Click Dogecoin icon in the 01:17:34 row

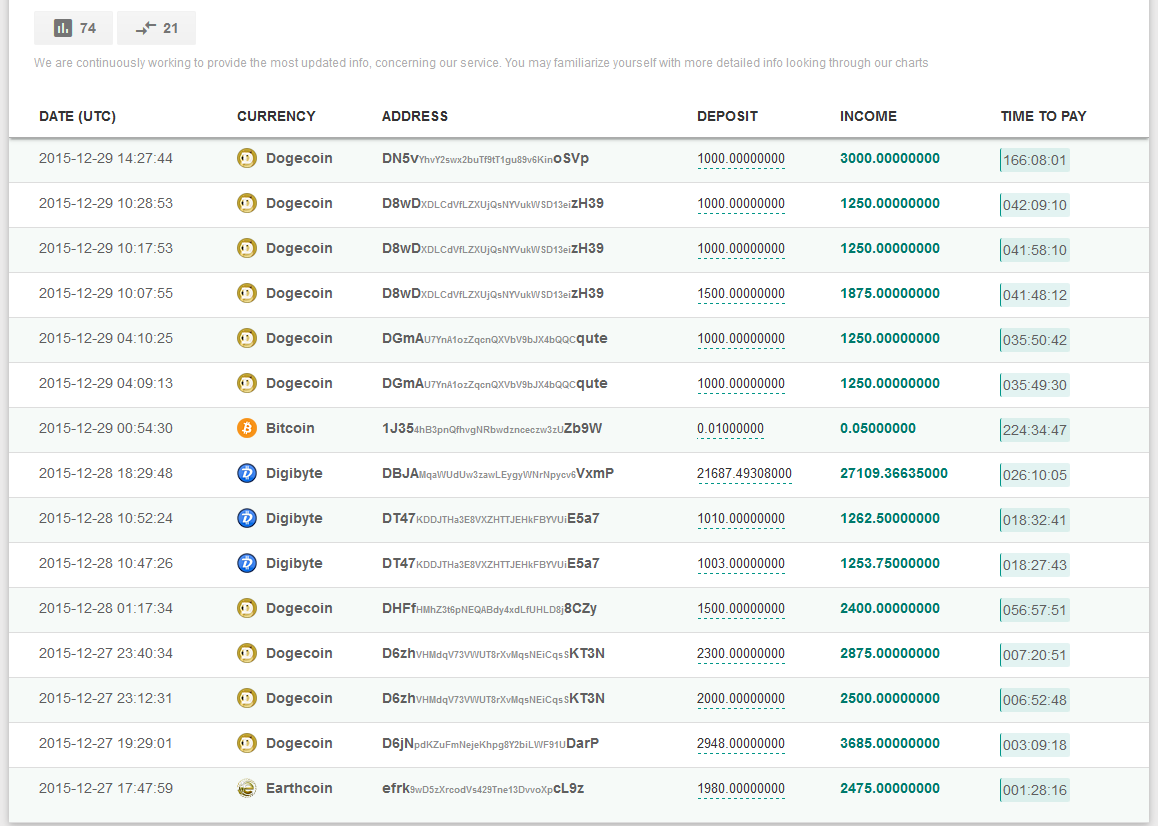point(246,608)
